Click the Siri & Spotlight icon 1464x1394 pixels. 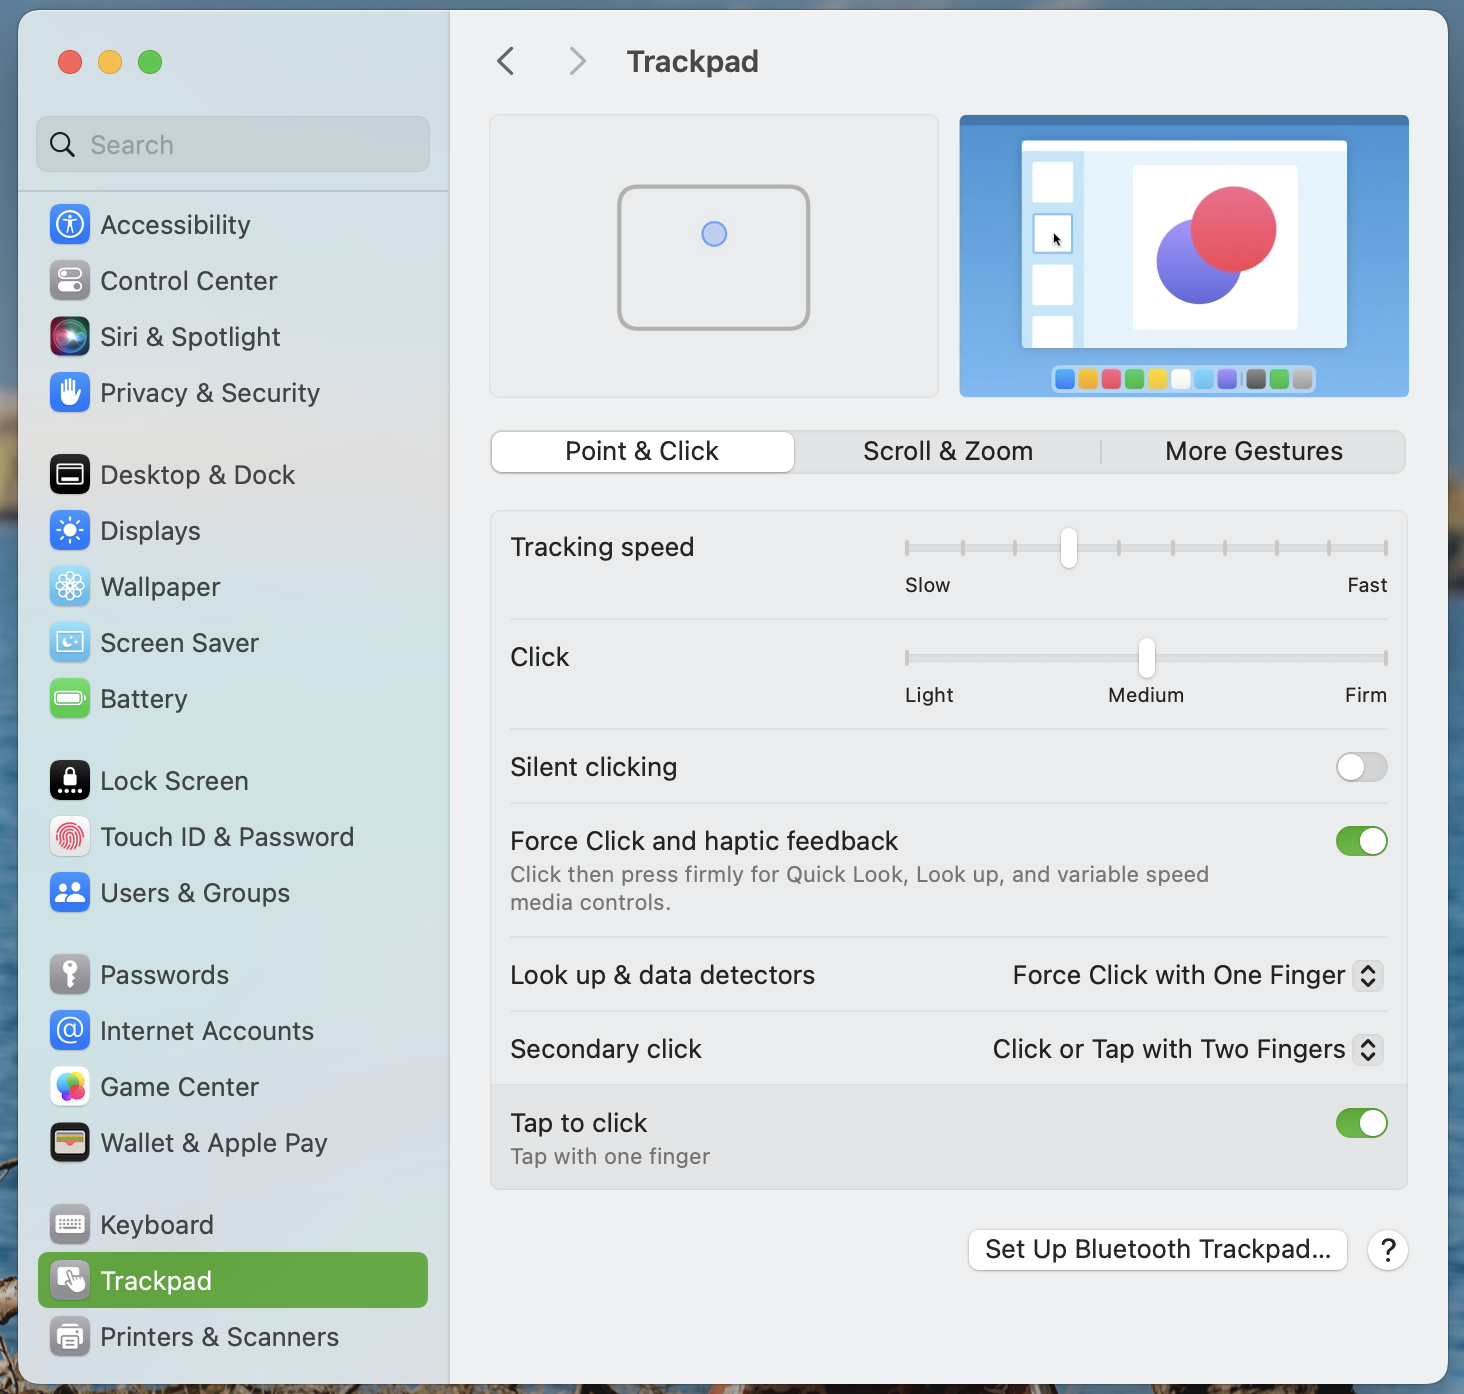[70, 337]
